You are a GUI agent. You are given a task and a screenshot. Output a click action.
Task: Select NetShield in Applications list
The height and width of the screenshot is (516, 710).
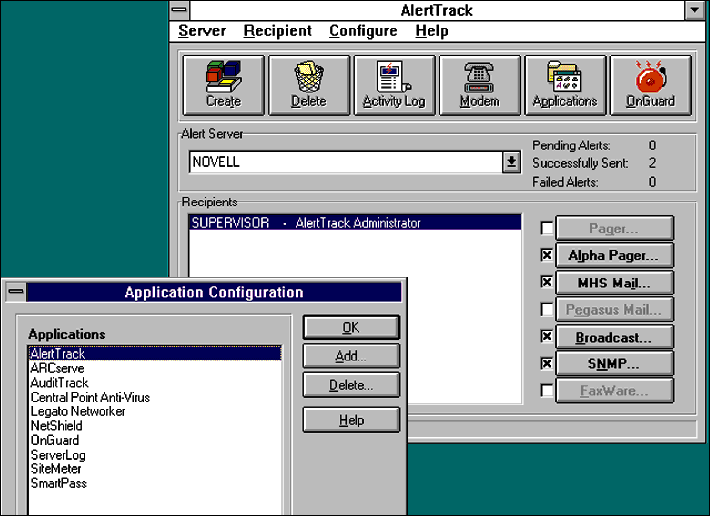click(155, 425)
